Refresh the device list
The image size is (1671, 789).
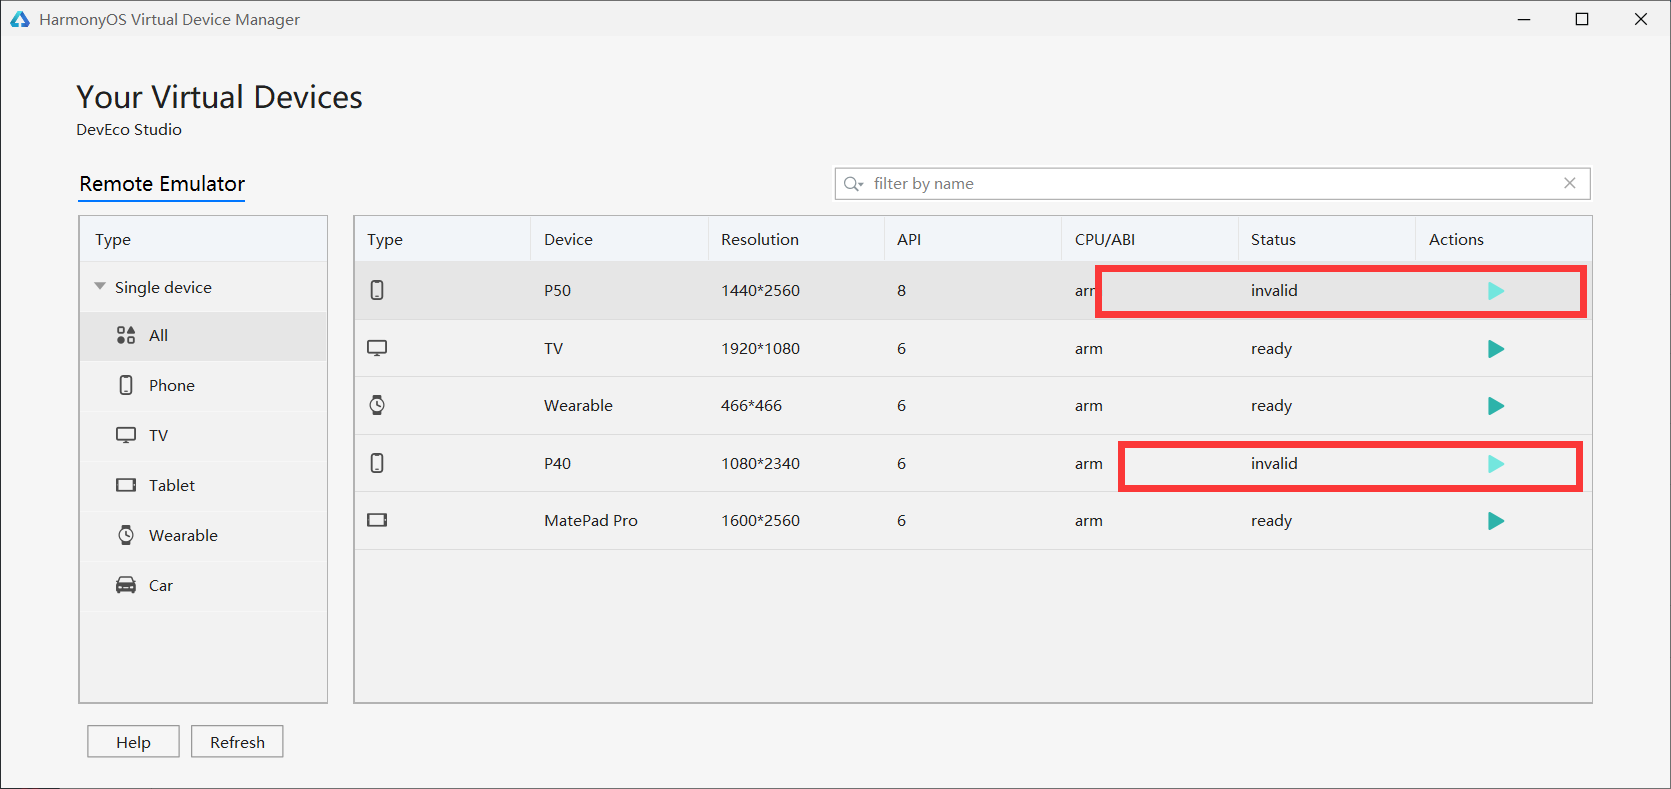point(237,742)
